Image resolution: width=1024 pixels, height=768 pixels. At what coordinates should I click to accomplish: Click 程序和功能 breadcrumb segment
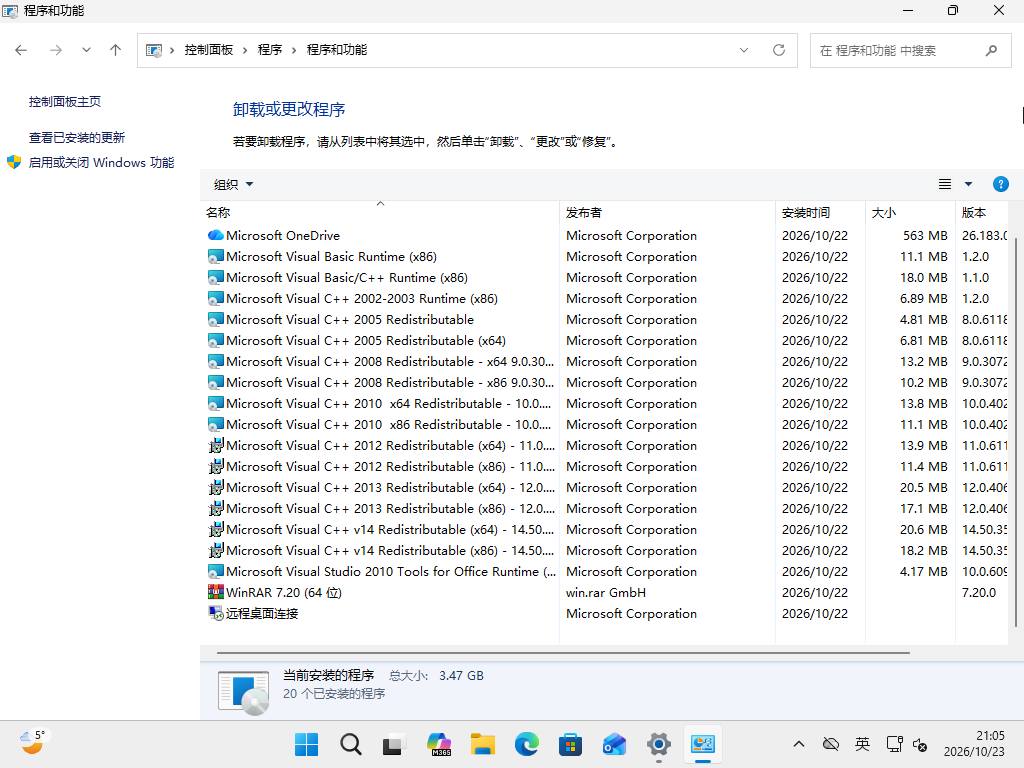tap(337, 50)
